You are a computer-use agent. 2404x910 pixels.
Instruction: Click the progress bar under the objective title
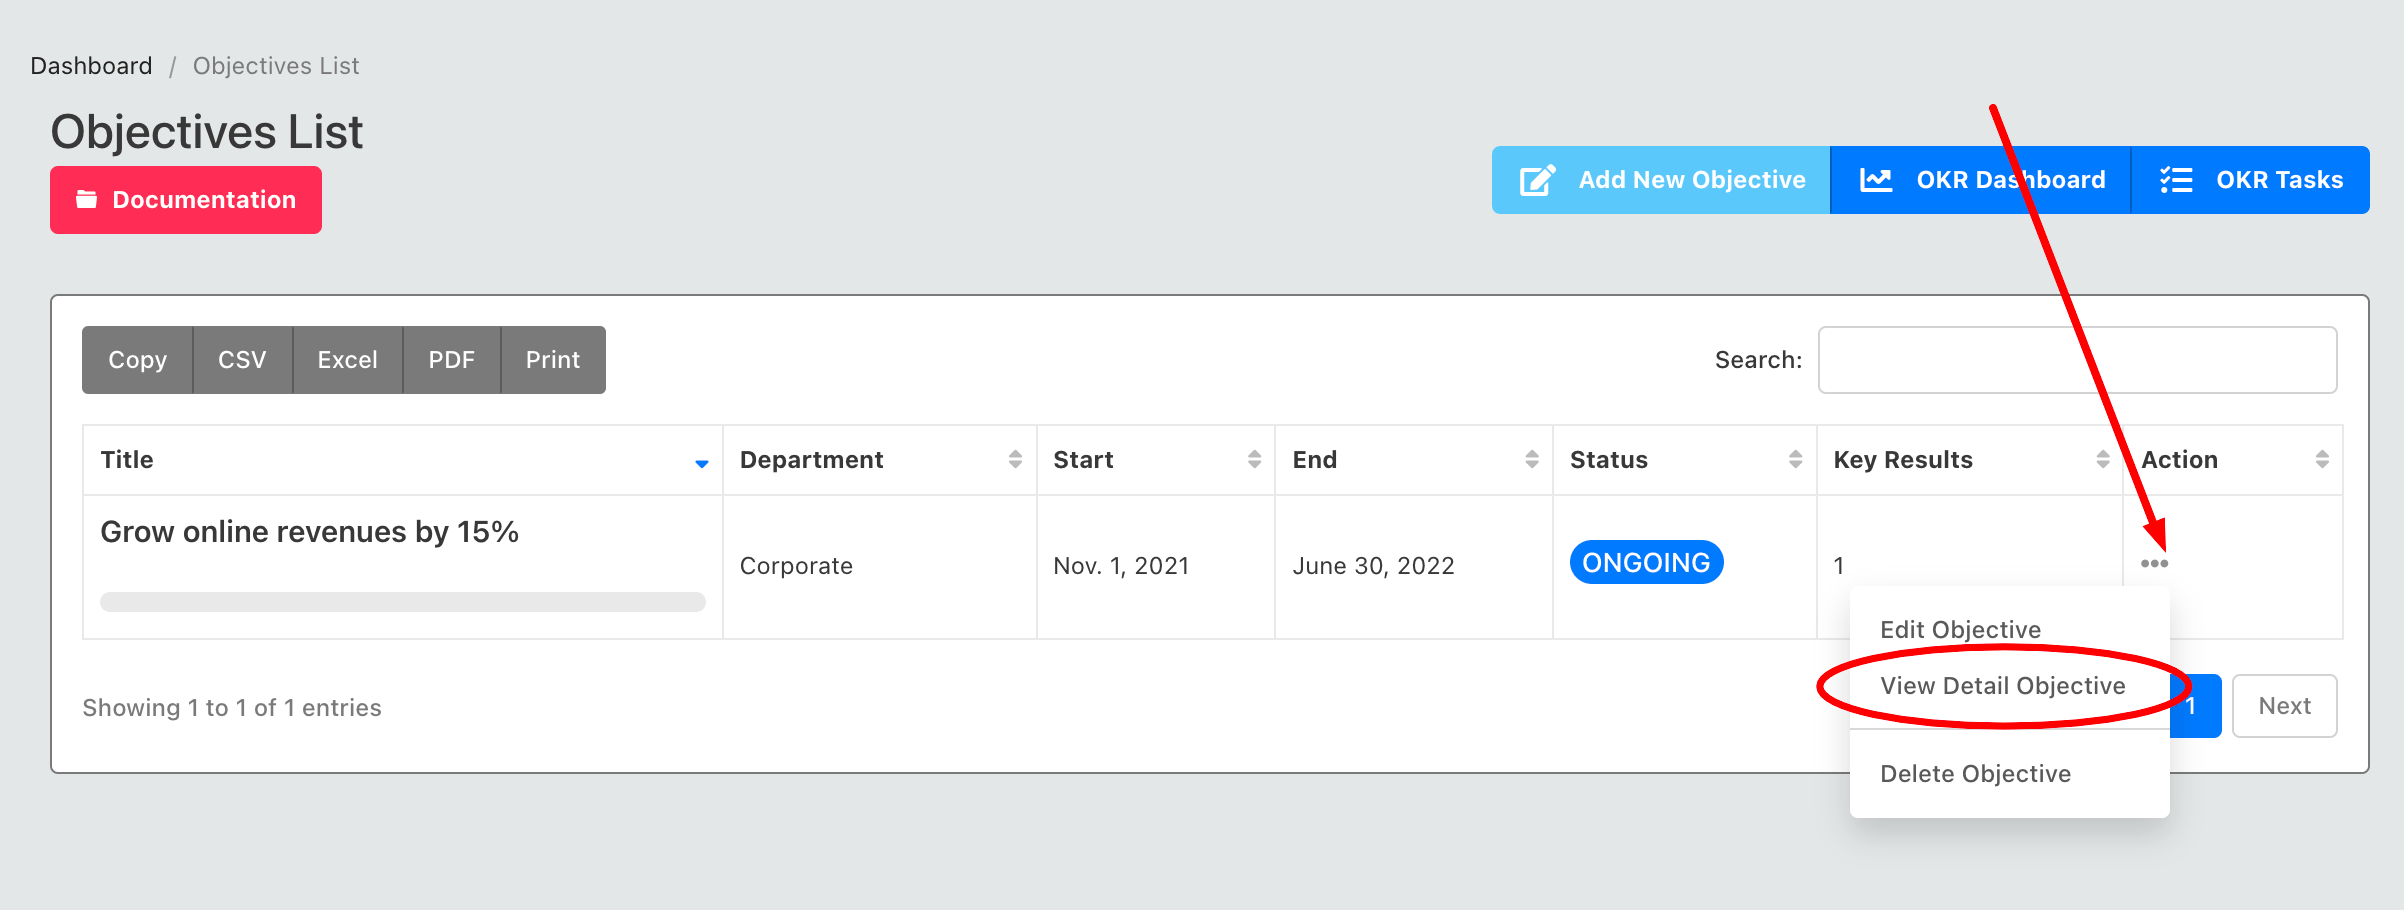tap(403, 602)
